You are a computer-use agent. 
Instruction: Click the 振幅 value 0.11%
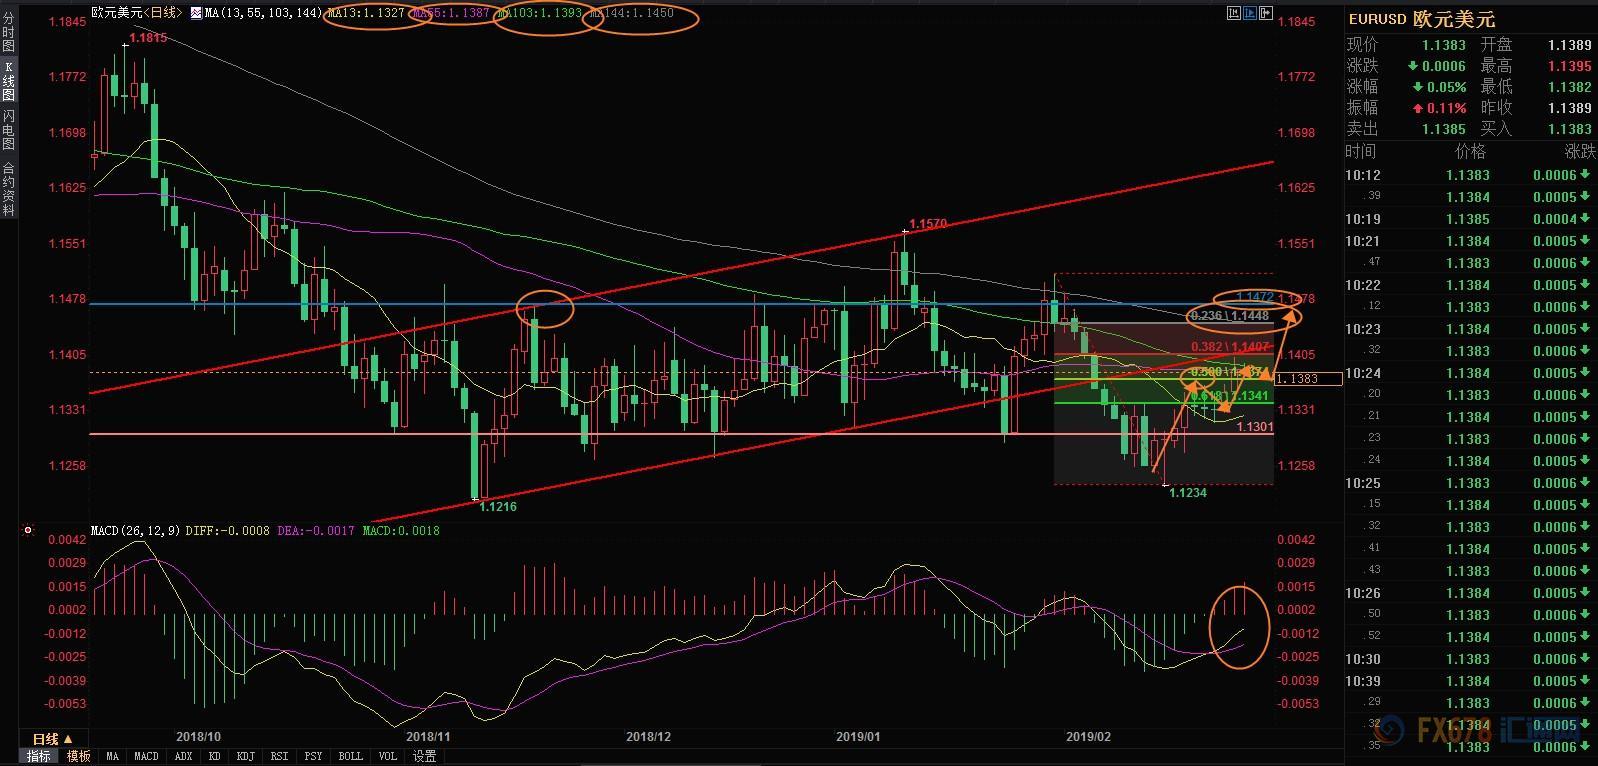[x=1446, y=108]
